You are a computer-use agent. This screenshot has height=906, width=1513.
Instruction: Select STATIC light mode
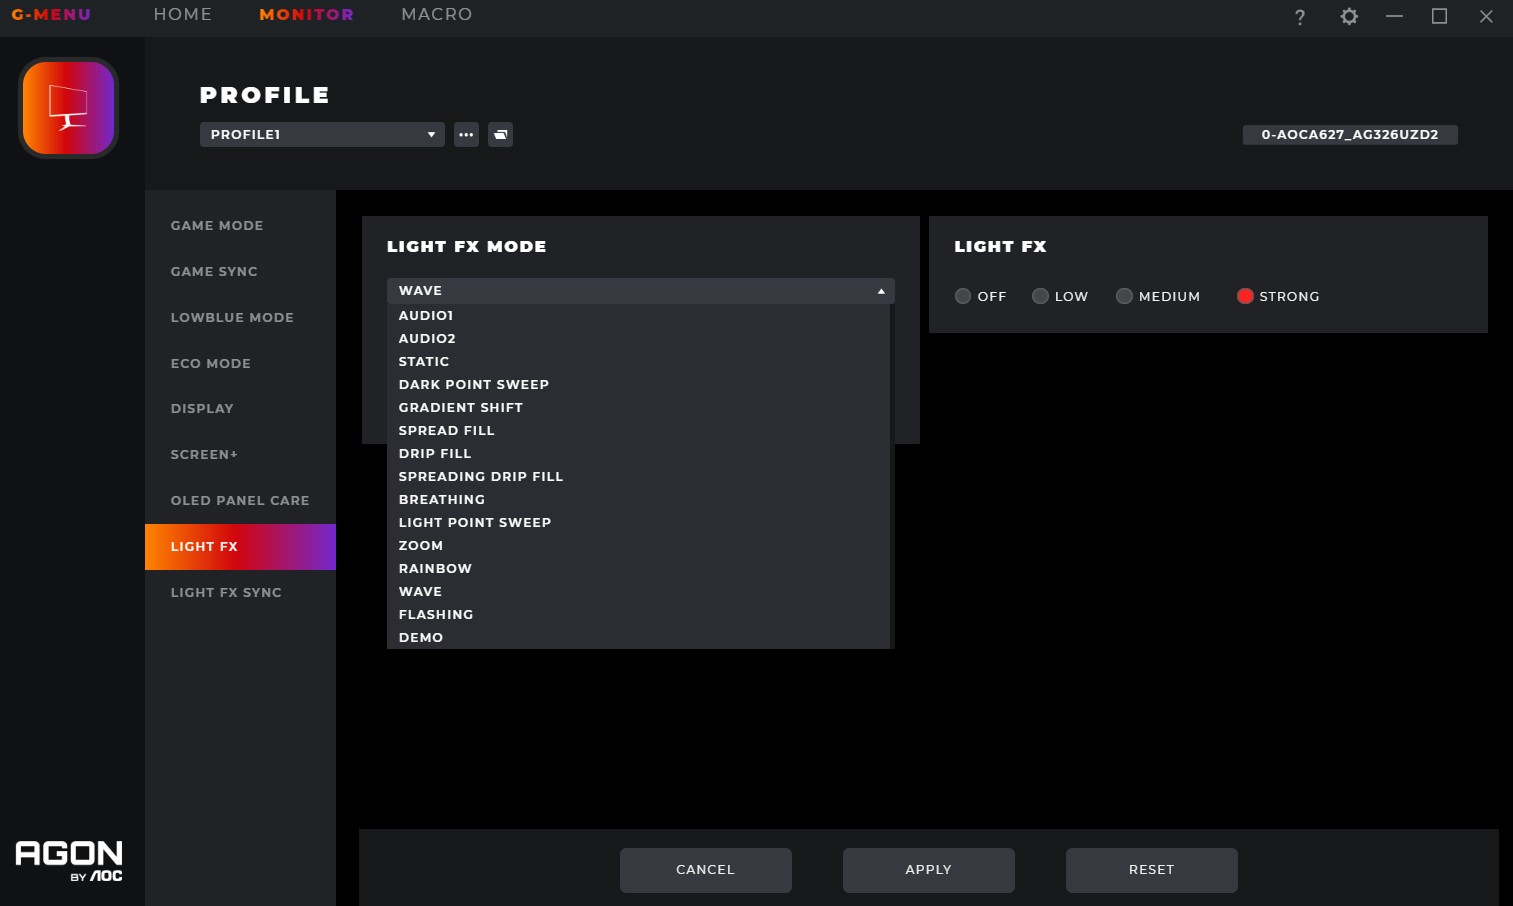(x=638, y=362)
